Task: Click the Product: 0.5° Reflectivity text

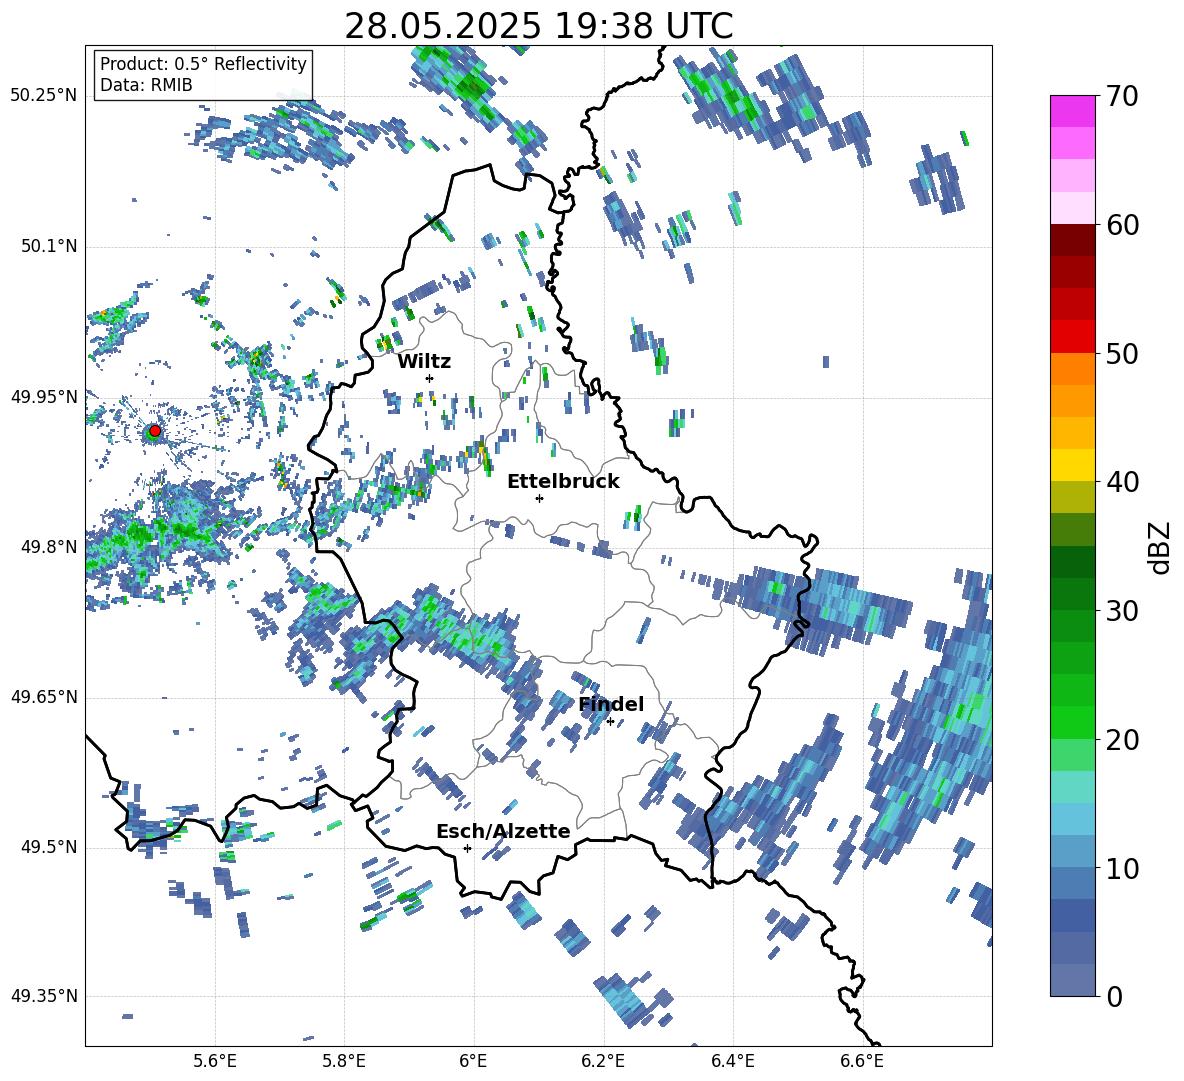Action: click(203, 63)
